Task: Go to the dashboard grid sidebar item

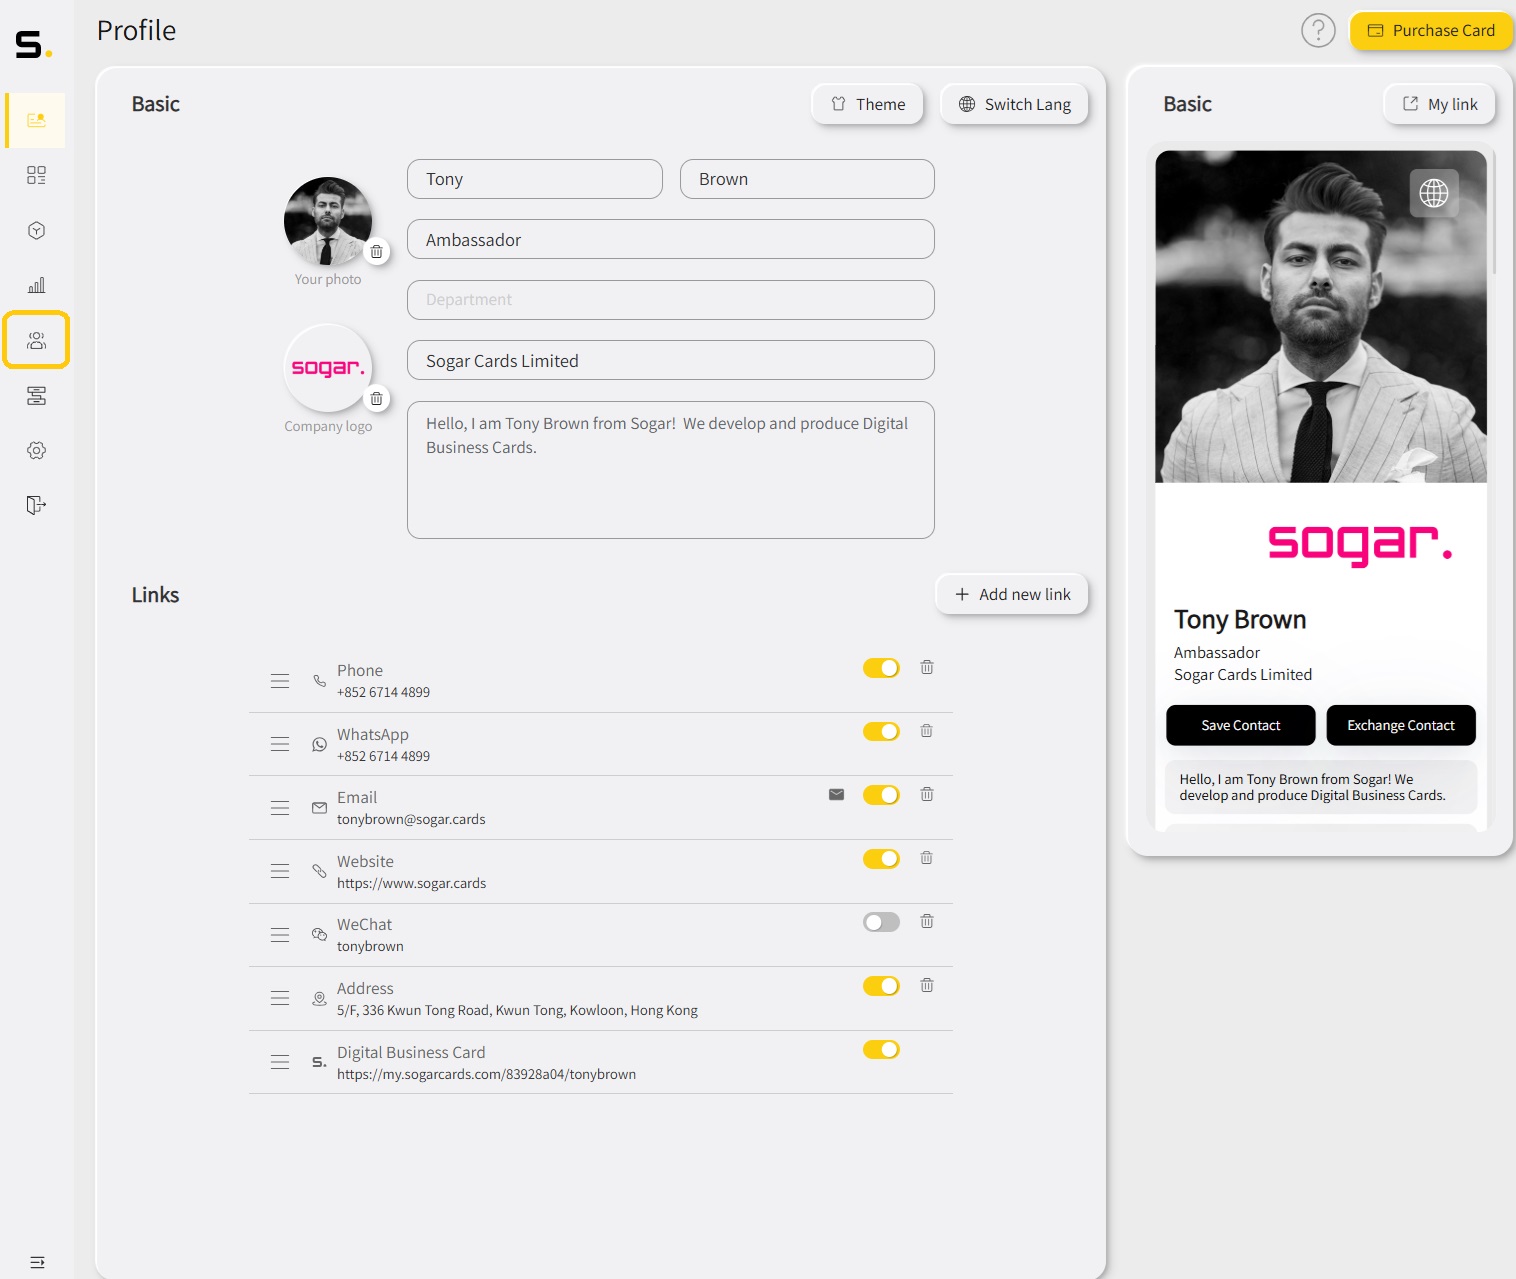Action: pos(36,176)
